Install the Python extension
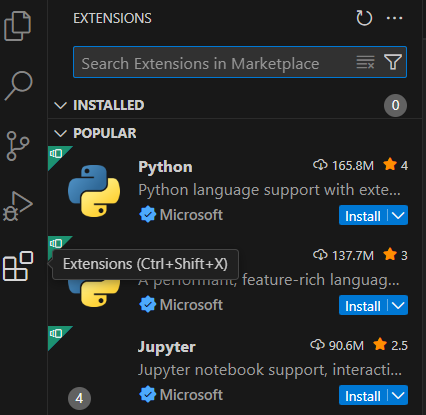Image resolution: width=426 pixels, height=415 pixels. [363, 216]
